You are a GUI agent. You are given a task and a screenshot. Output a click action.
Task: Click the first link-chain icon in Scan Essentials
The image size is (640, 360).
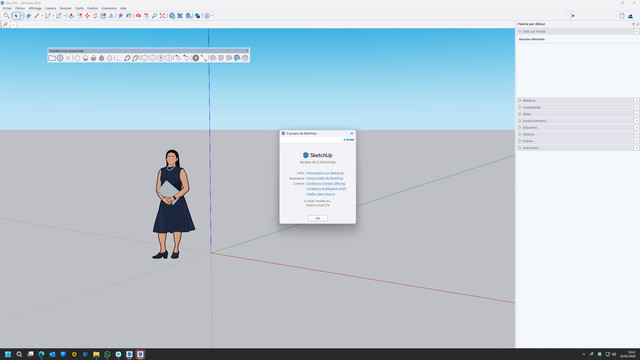click(x=127, y=58)
